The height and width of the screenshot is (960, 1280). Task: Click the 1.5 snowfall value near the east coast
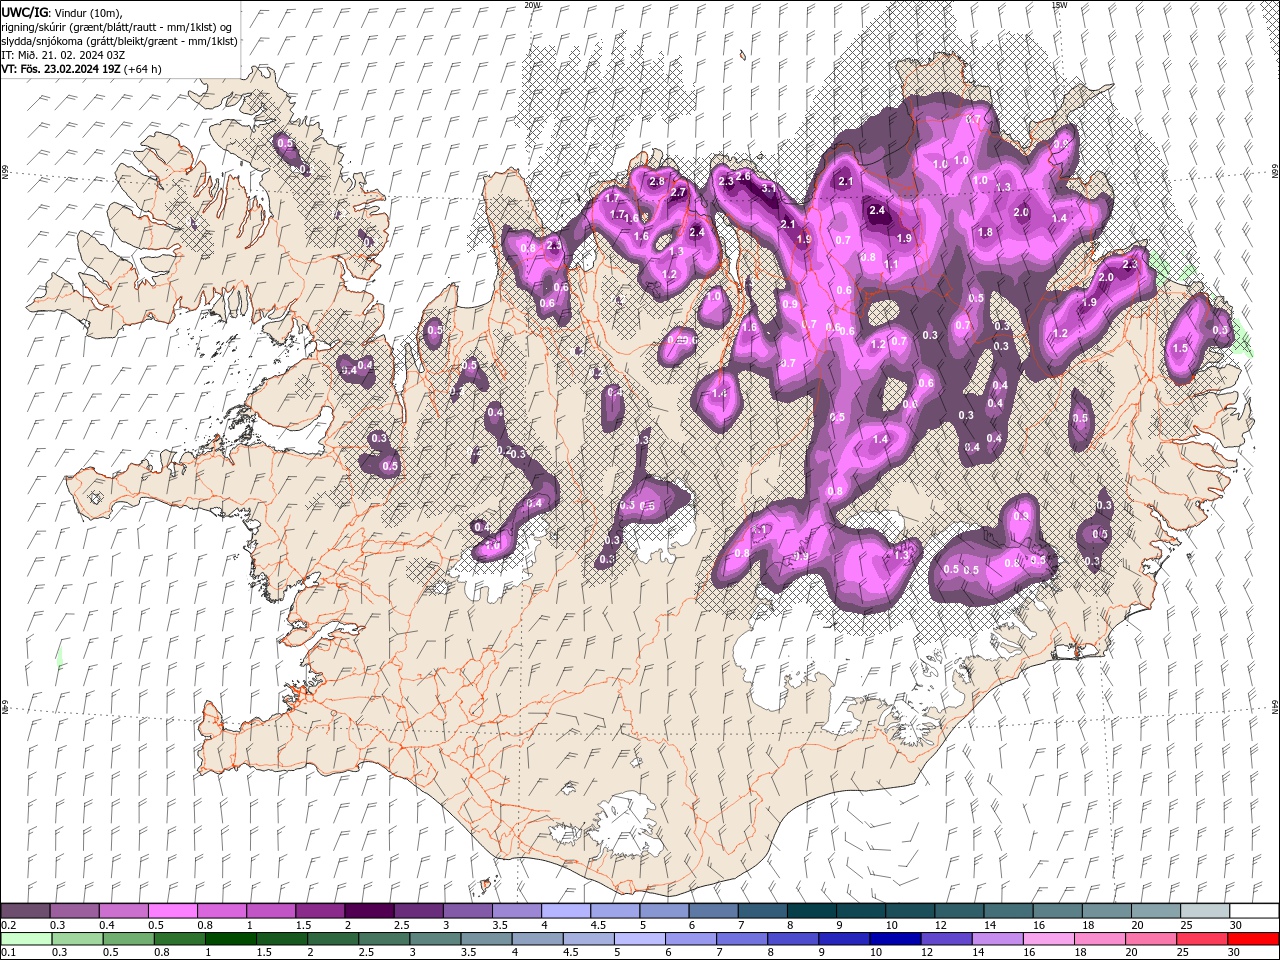coord(1180,348)
